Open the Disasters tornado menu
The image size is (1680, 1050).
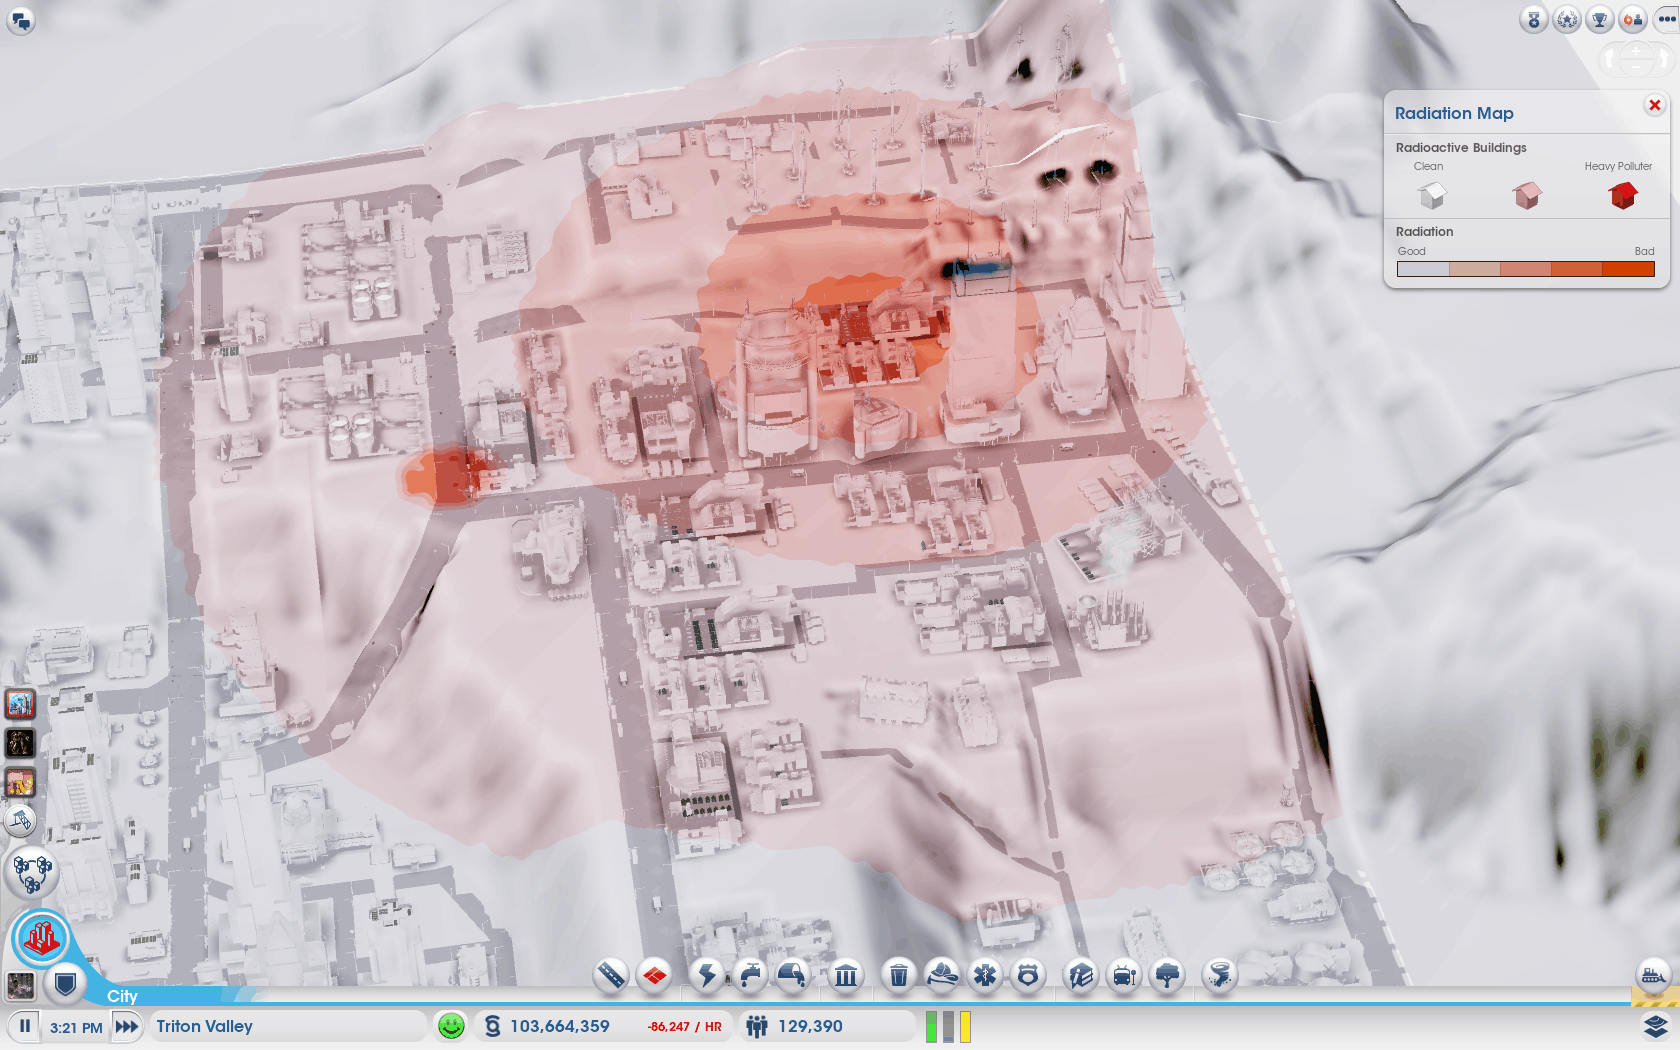click(x=1220, y=974)
